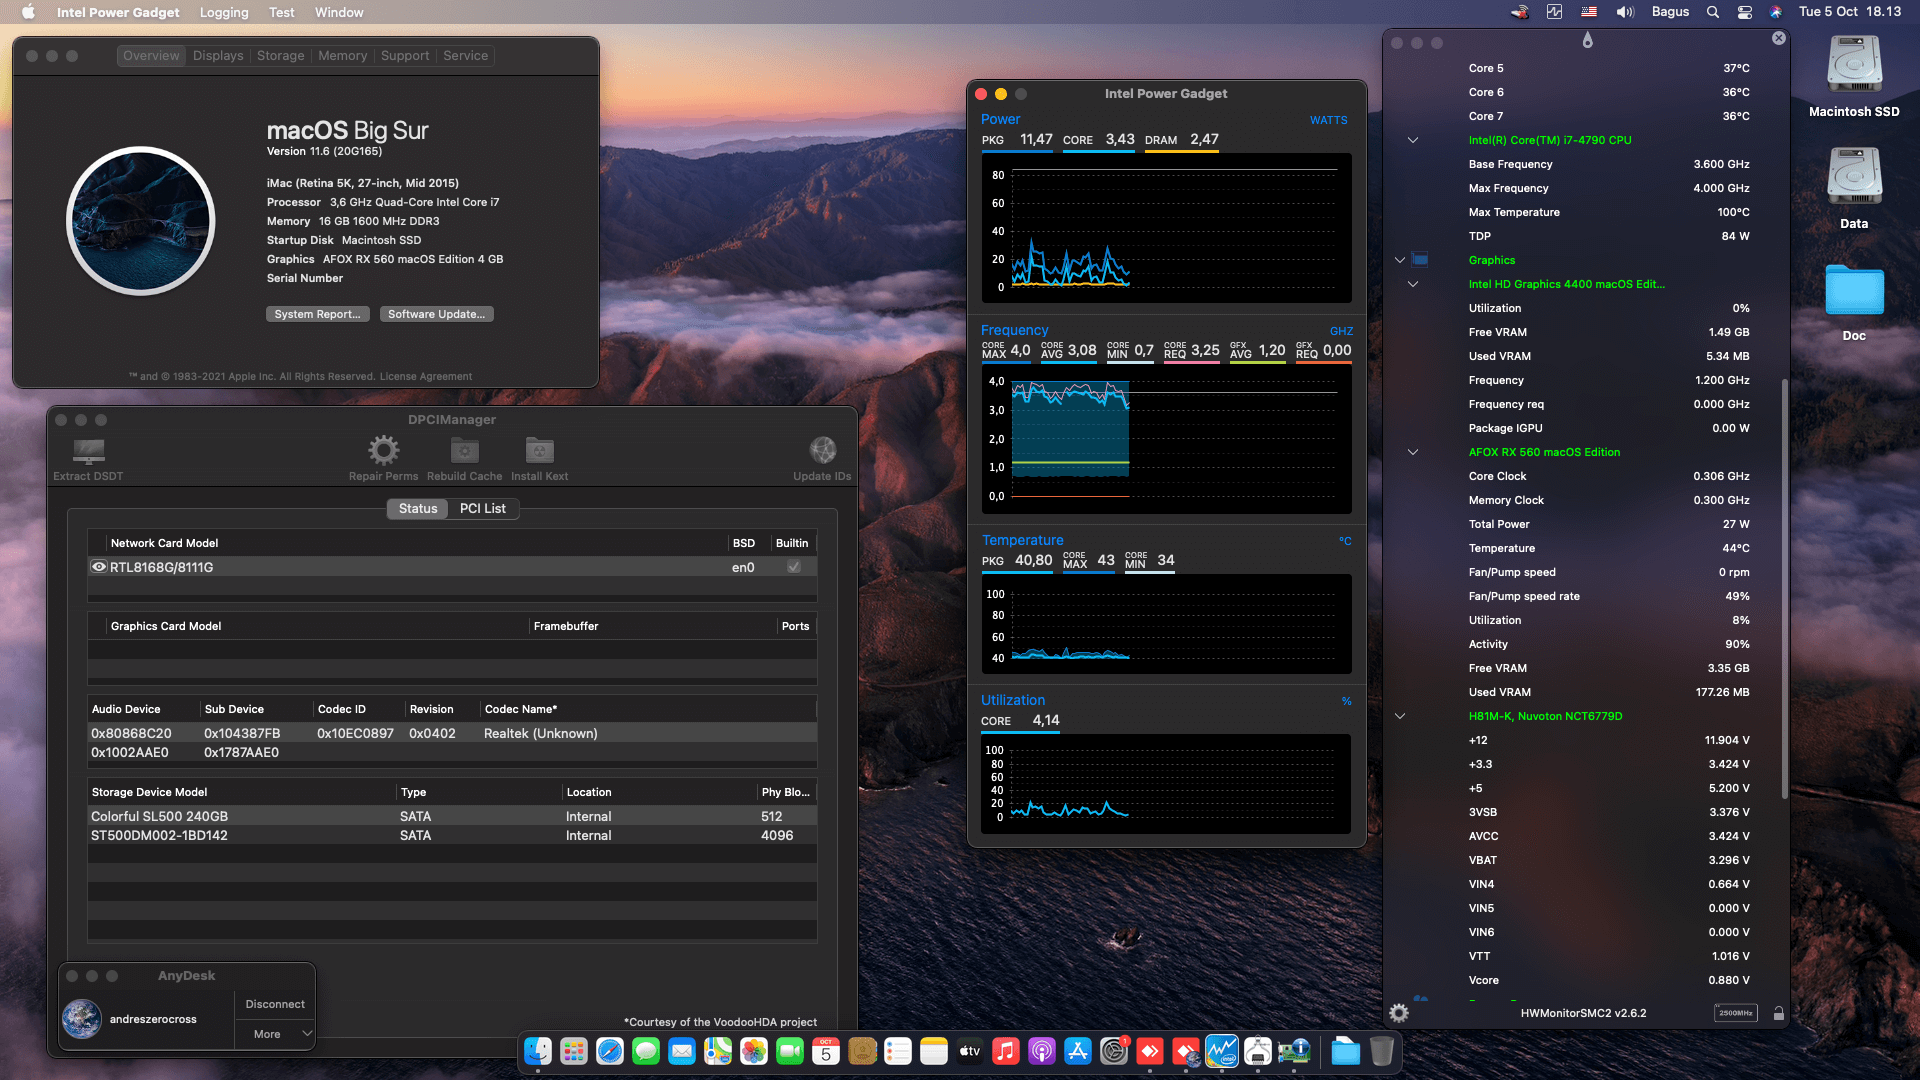This screenshot has height=1080, width=1920.
Task: Collapse the Intel Core i7-4790 CPU group
Action: [x=1413, y=140]
